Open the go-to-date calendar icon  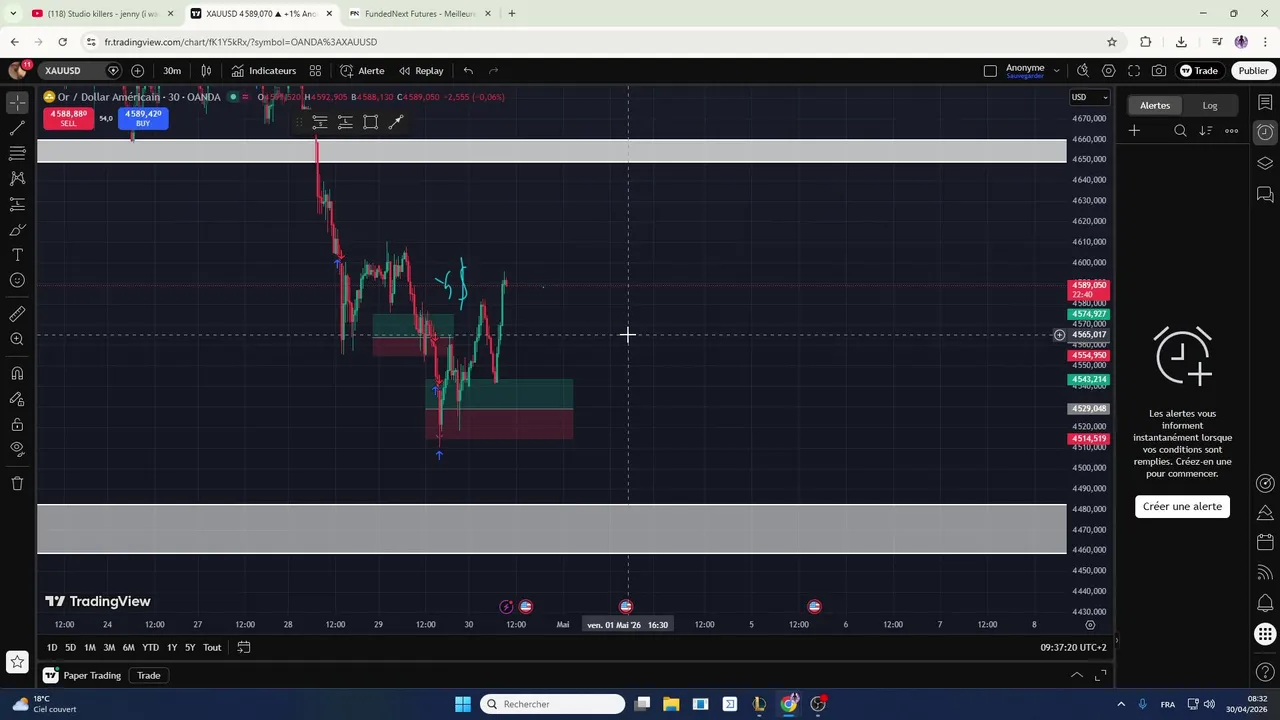click(243, 648)
